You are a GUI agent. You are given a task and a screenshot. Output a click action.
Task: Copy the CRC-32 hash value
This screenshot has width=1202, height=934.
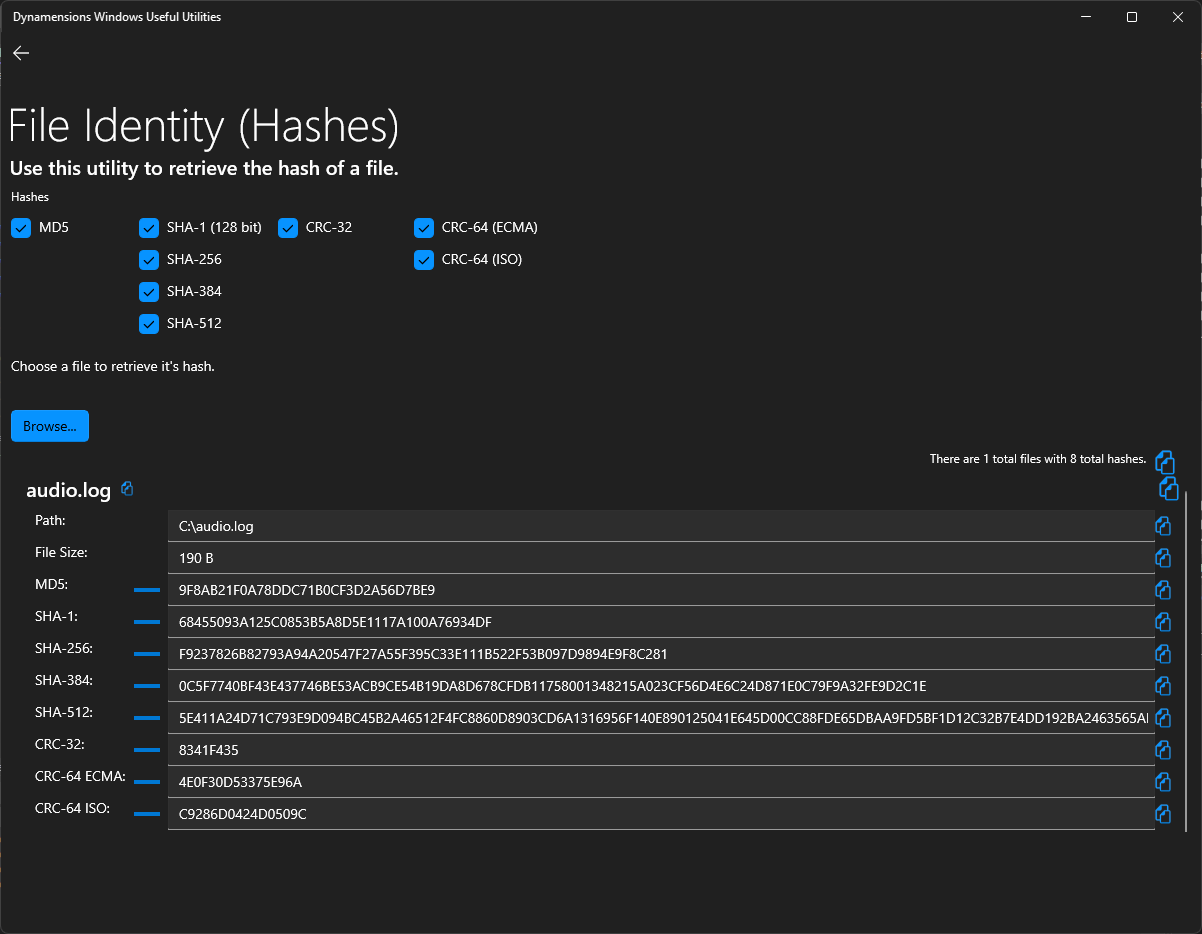tap(1163, 750)
